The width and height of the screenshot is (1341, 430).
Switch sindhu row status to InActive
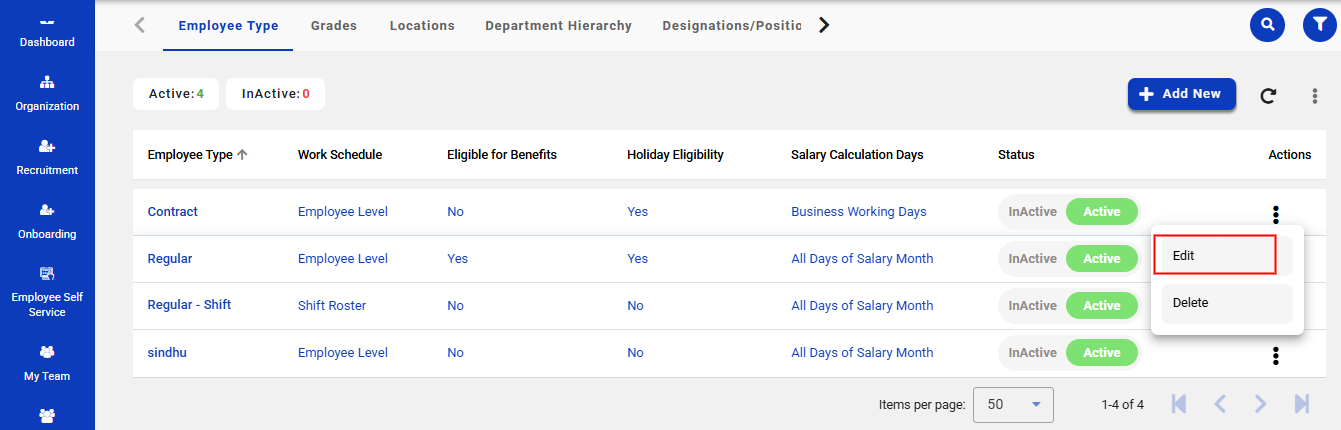[x=1032, y=353]
